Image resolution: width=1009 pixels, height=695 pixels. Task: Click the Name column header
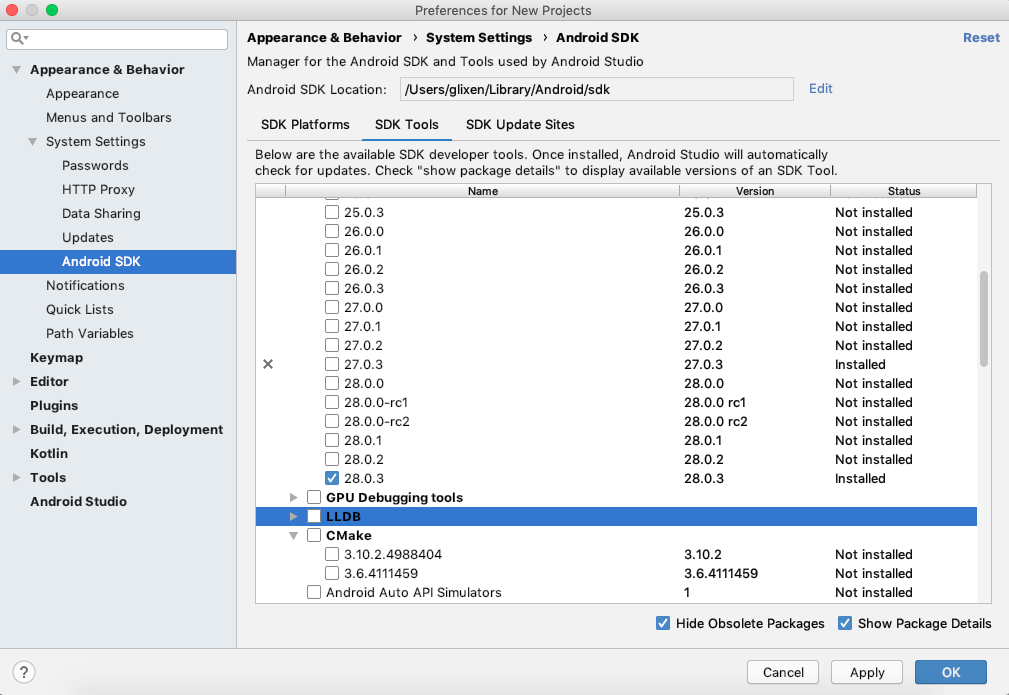(x=483, y=191)
